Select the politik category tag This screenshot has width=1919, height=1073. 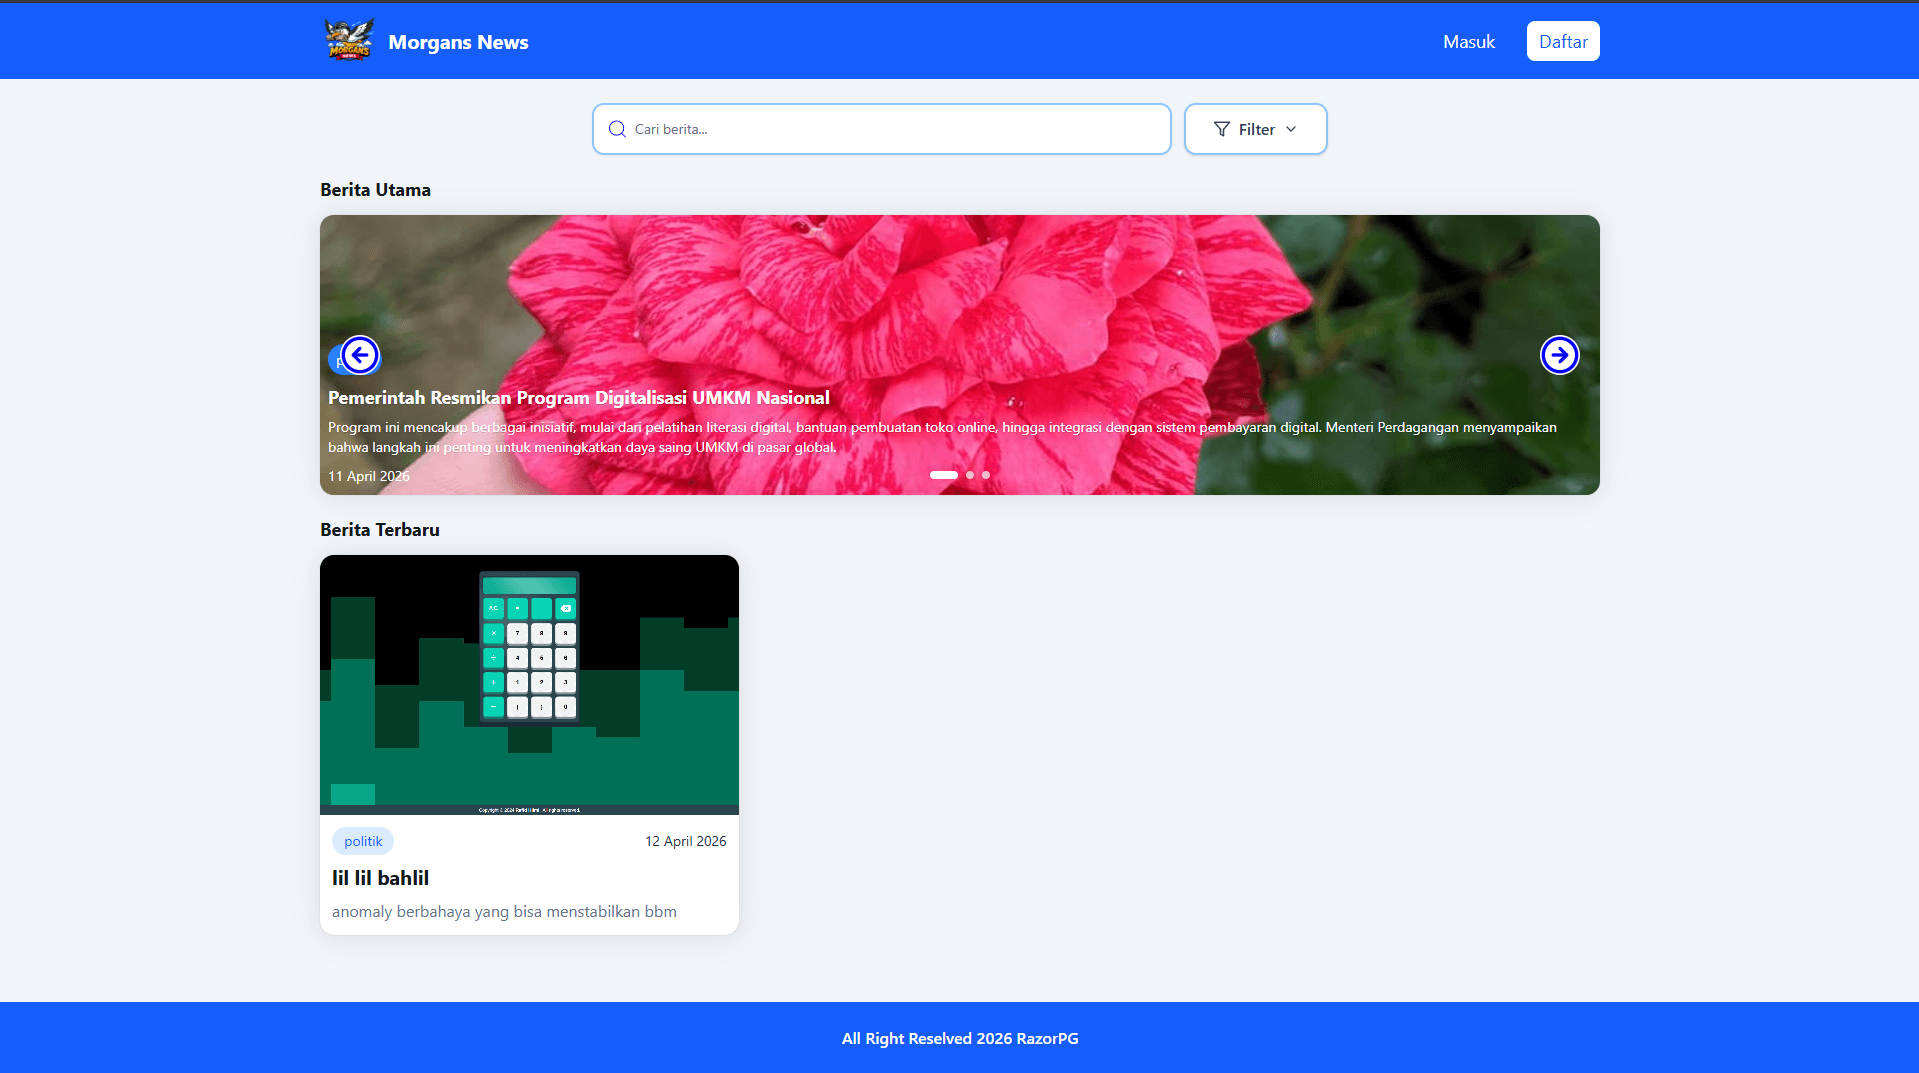[x=363, y=841]
